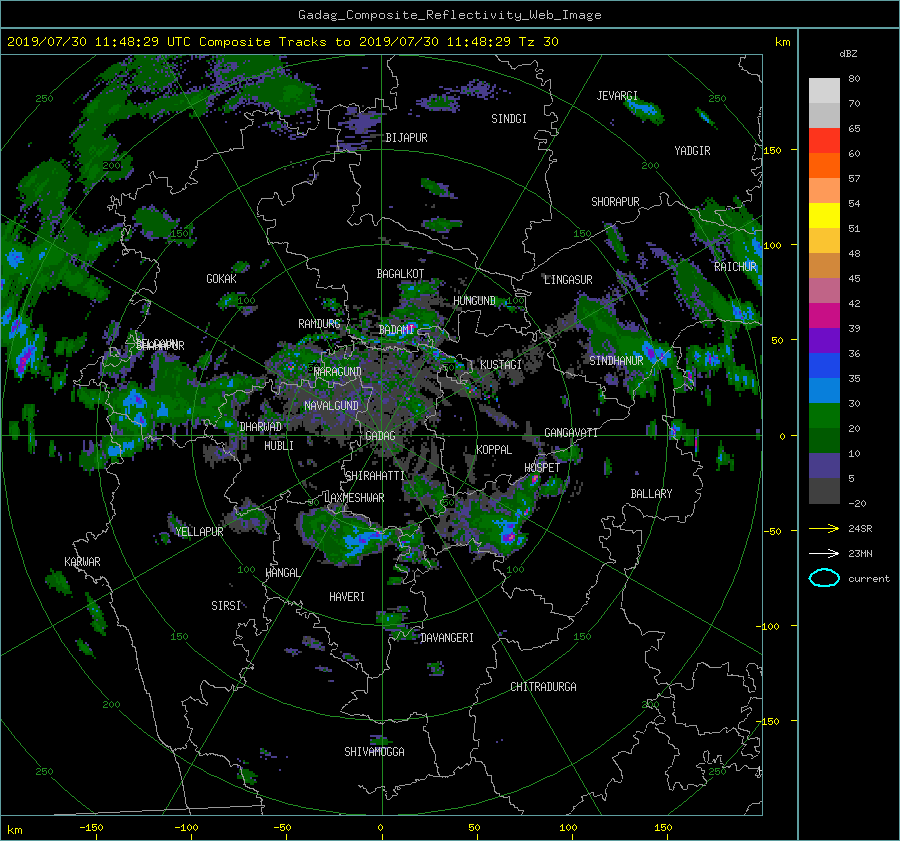
Task: Click the HOSPET city label
Action: coord(542,468)
